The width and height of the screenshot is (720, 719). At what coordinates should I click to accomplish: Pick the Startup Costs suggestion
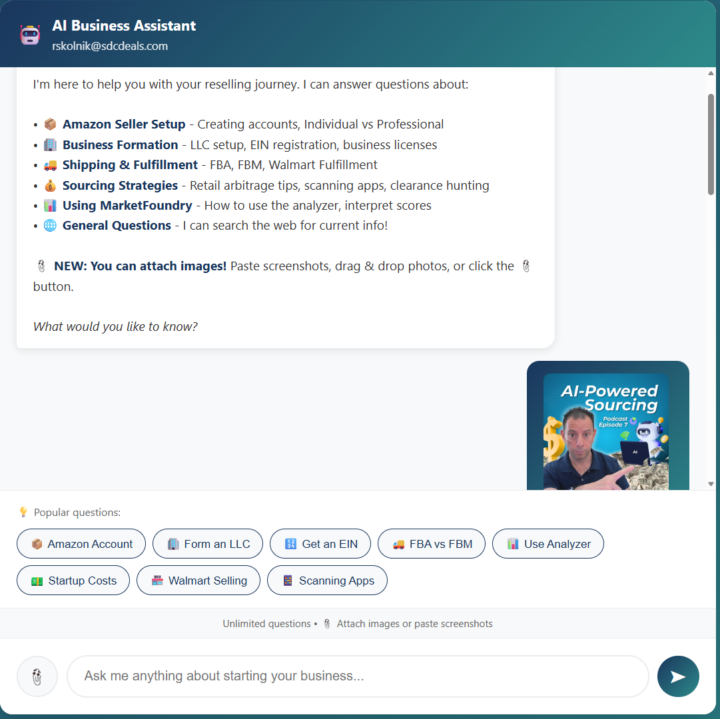click(73, 580)
